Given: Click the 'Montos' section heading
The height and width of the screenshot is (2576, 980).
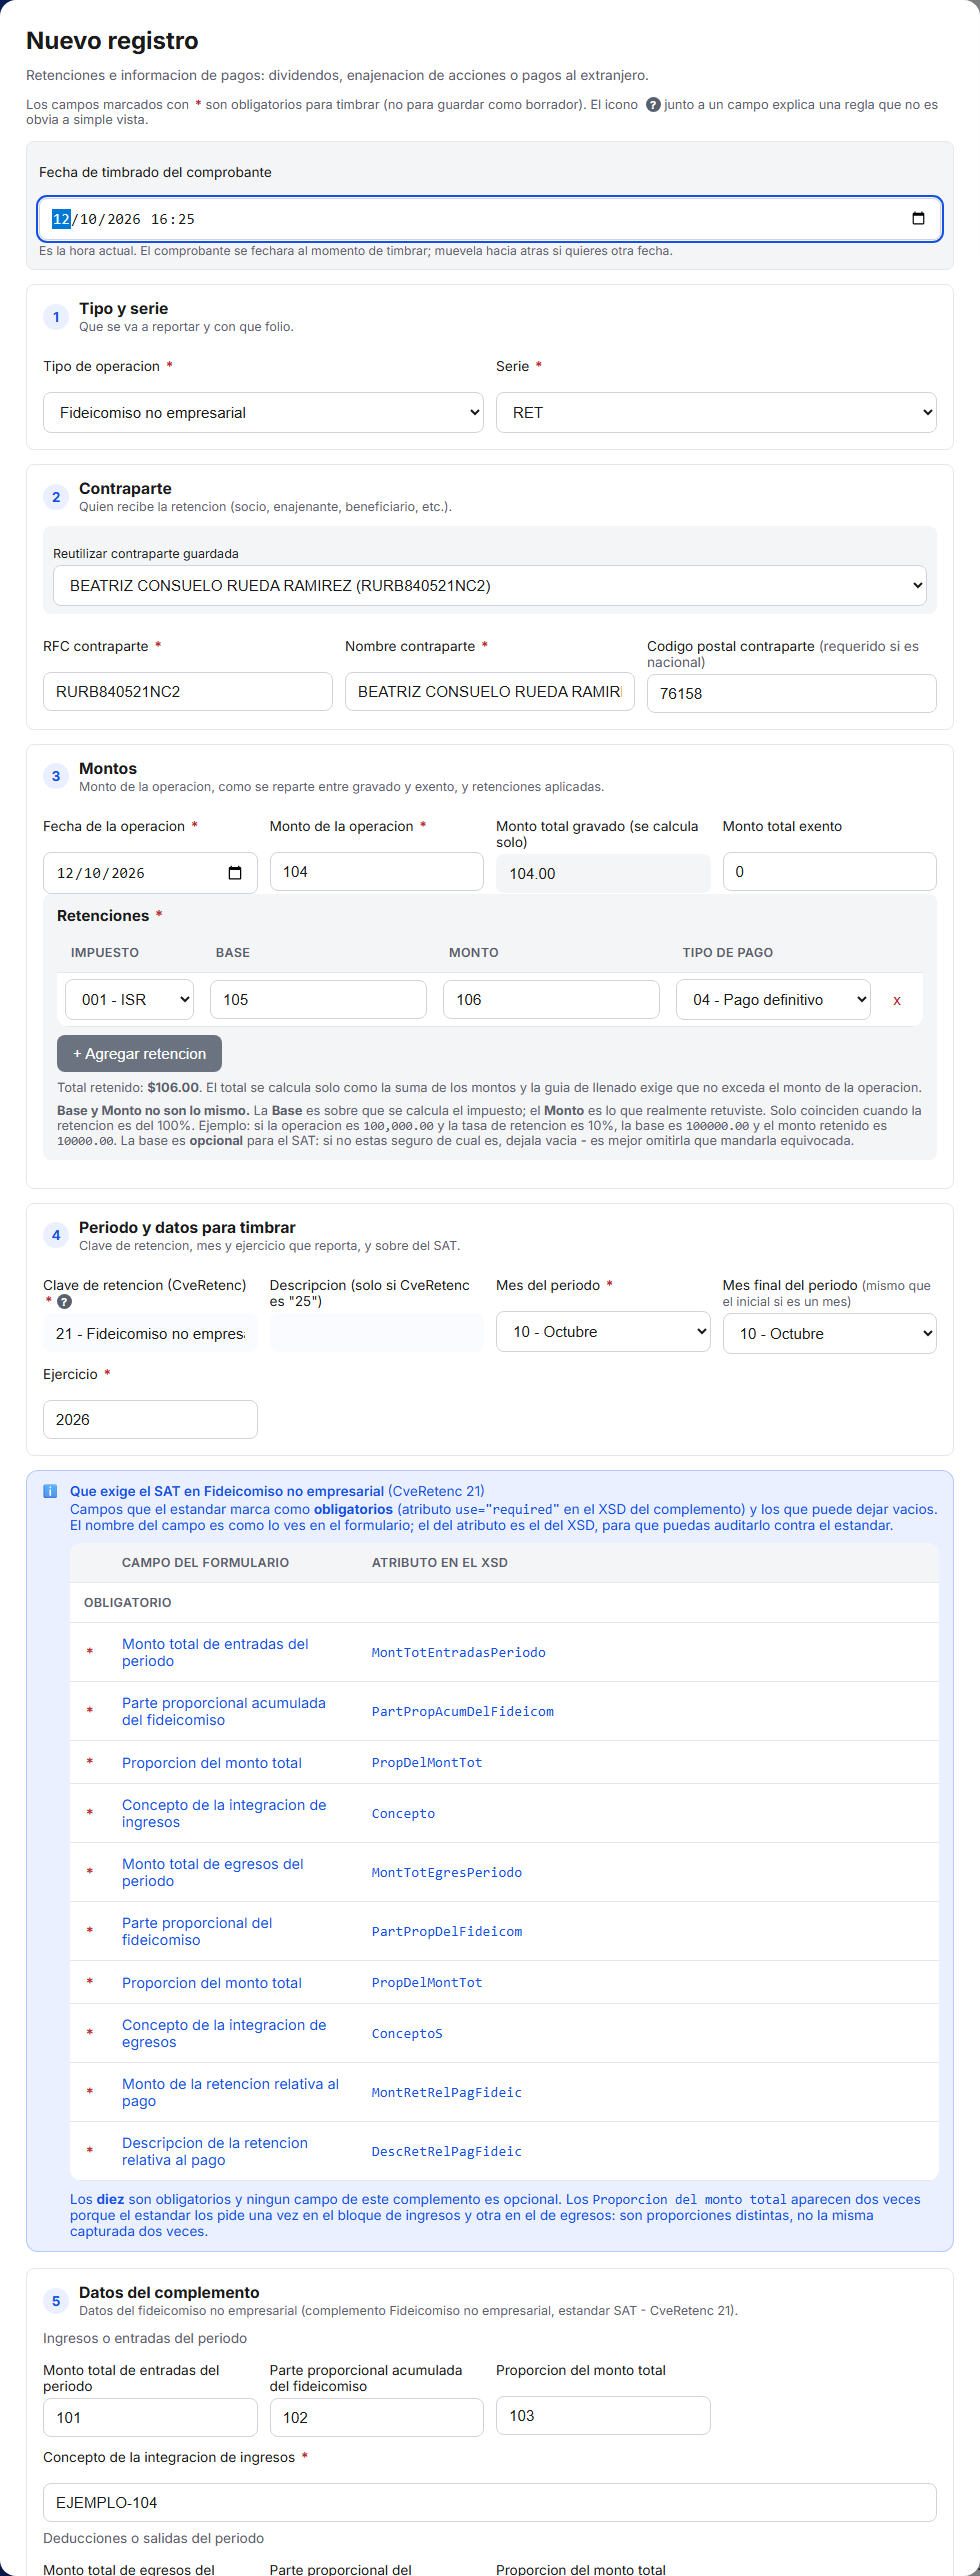Looking at the screenshot, I should tap(108, 769).
